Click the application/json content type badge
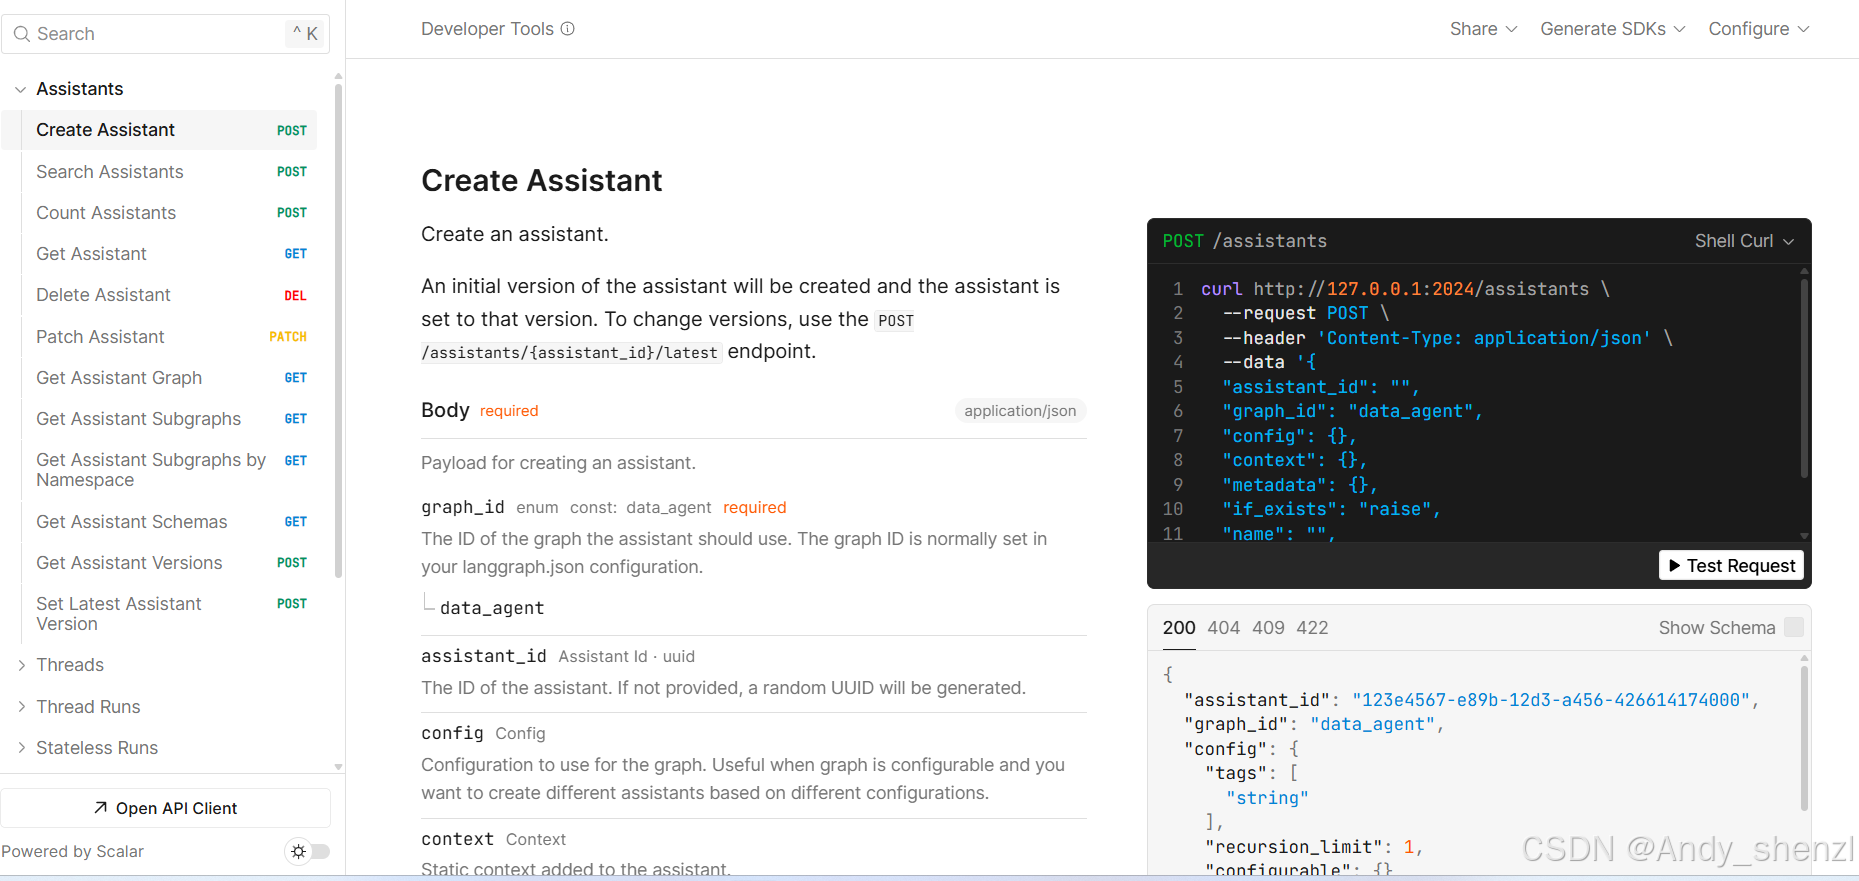This screenshot has height=881, width=1859. pyautogui.click(x=1020, y=411)
